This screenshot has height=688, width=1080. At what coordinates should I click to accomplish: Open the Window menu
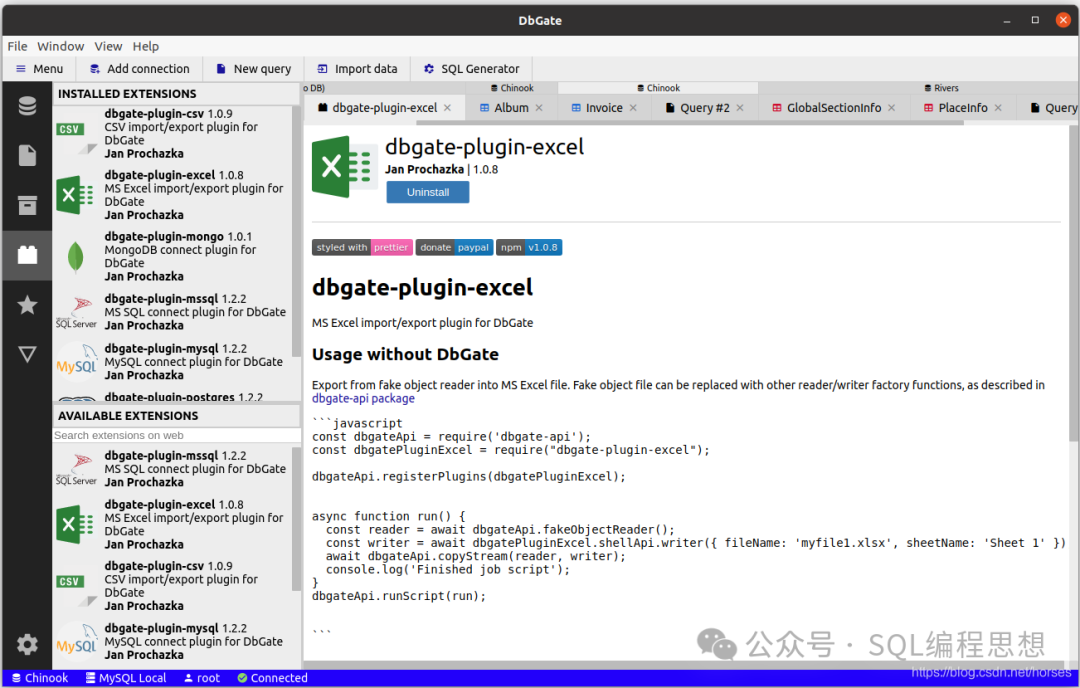tap(60, 46)
